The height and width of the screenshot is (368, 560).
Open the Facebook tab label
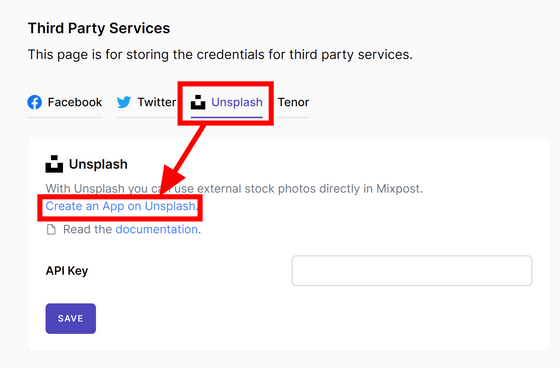pos(75,102)
